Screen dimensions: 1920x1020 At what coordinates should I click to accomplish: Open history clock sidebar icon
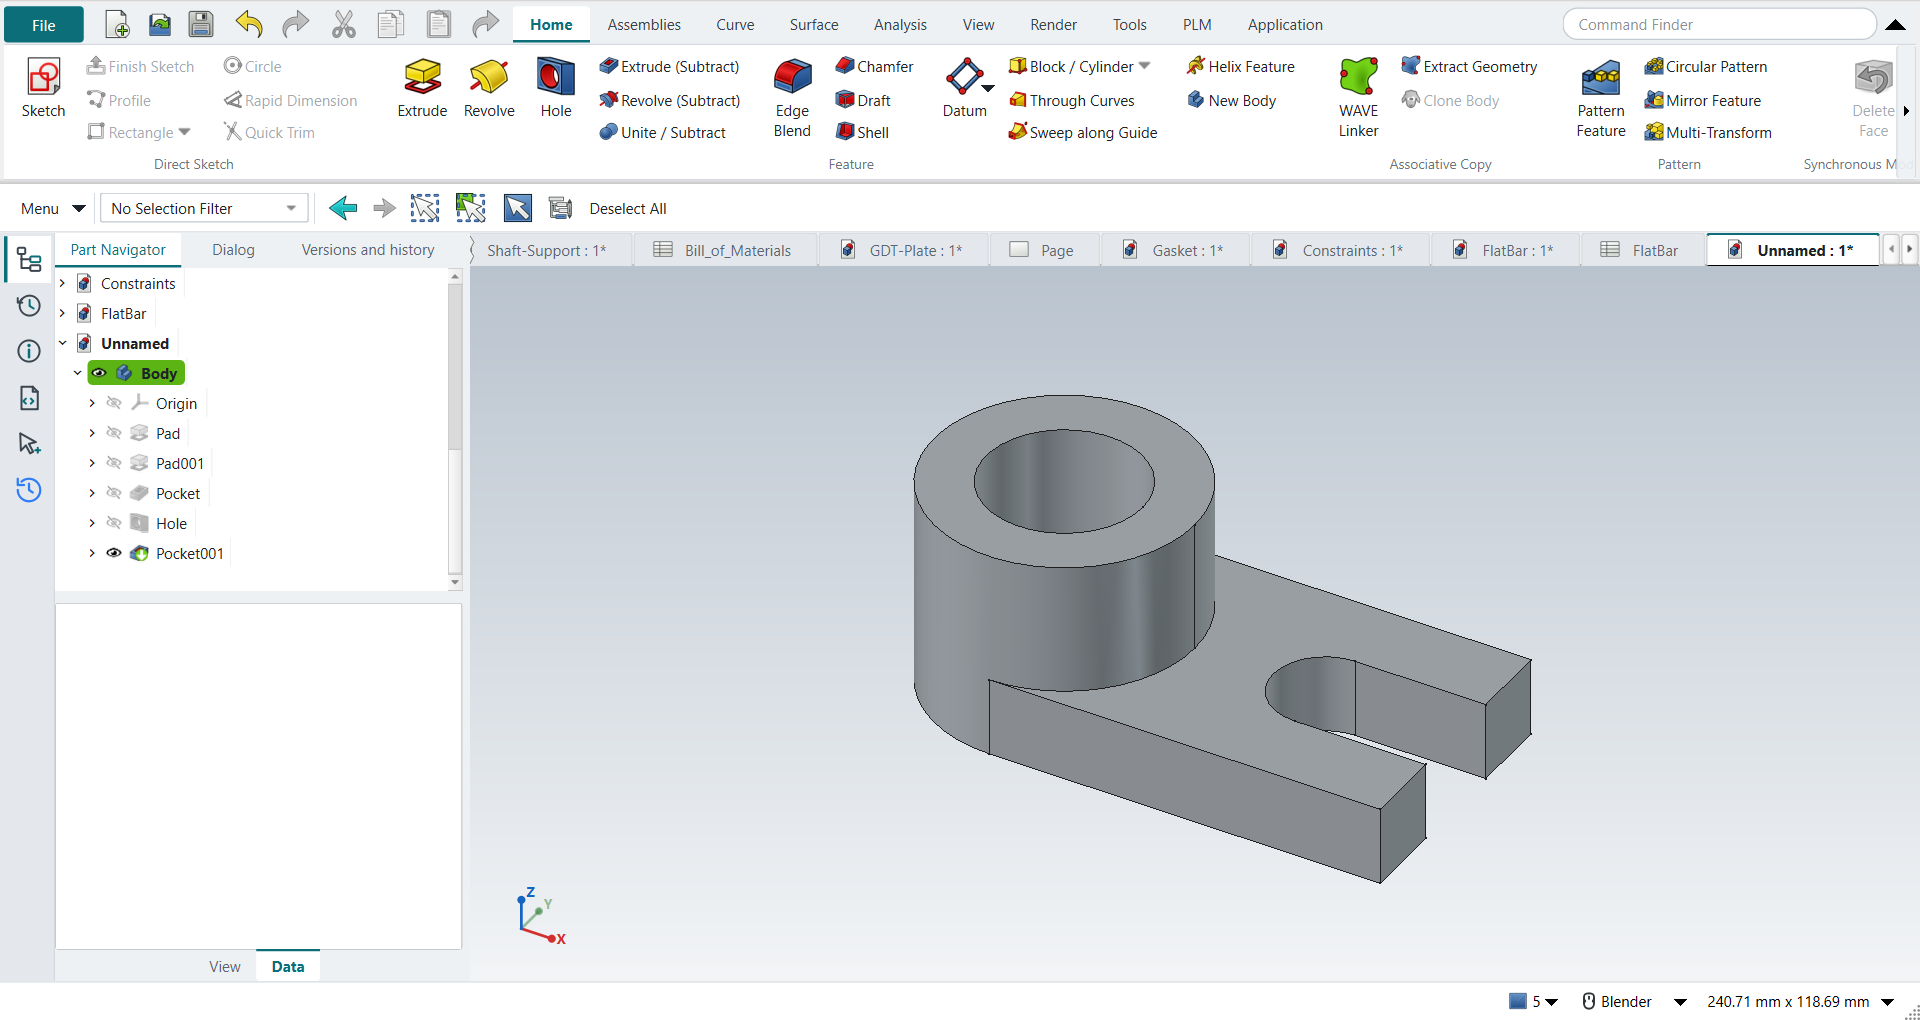29,306
